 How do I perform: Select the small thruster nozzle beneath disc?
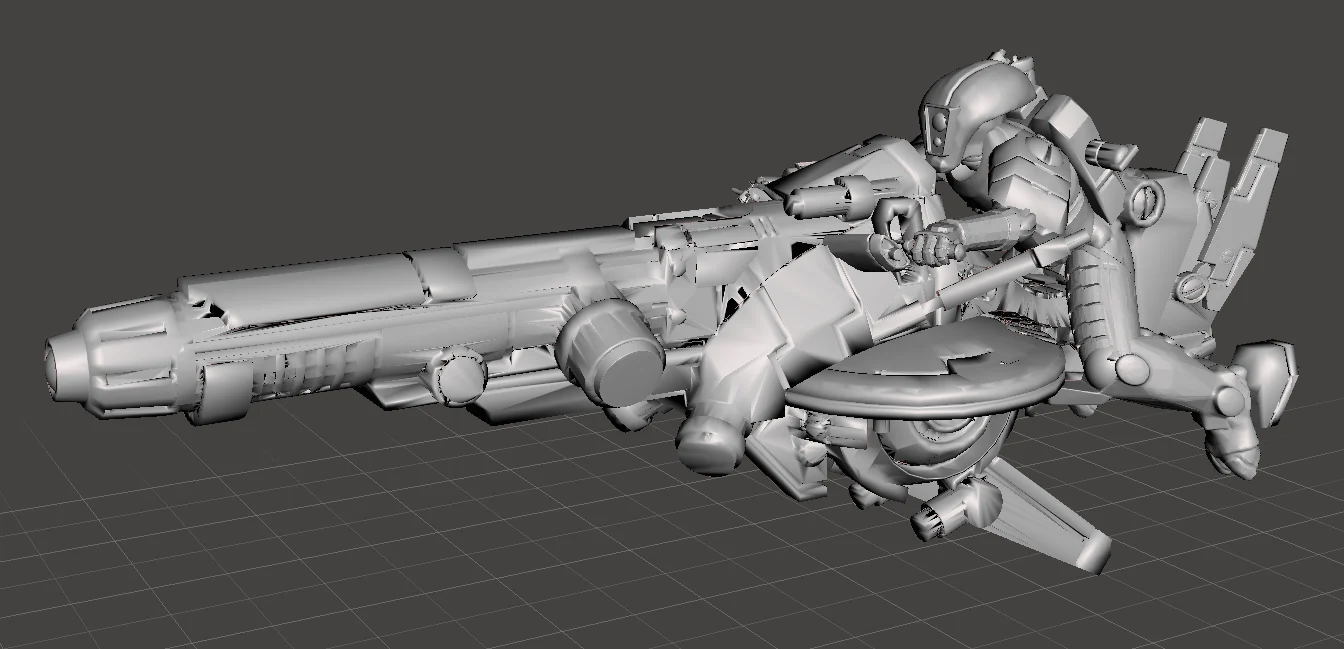tap(942, 515)
